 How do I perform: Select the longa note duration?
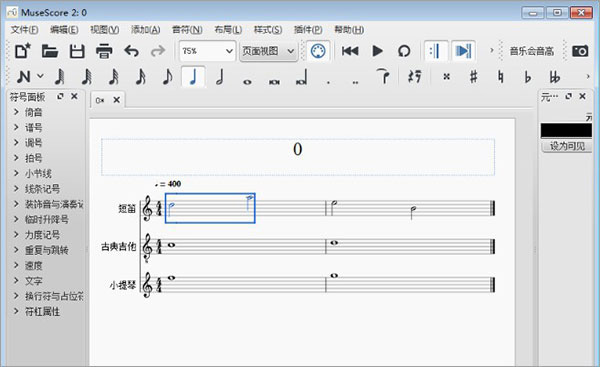pyautogui.click(x=301, y=78)
